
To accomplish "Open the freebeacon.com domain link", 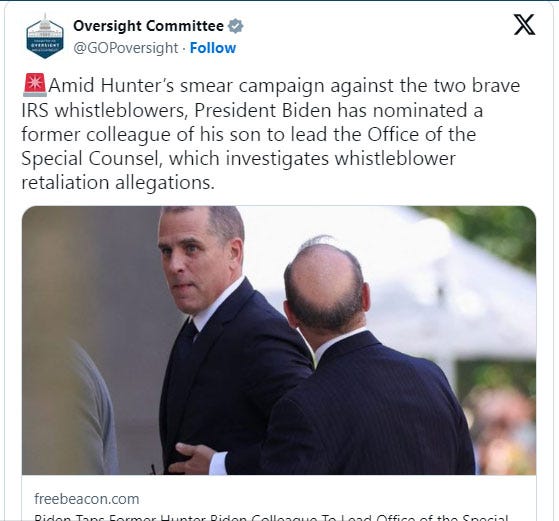I will [x=87, y=499].
